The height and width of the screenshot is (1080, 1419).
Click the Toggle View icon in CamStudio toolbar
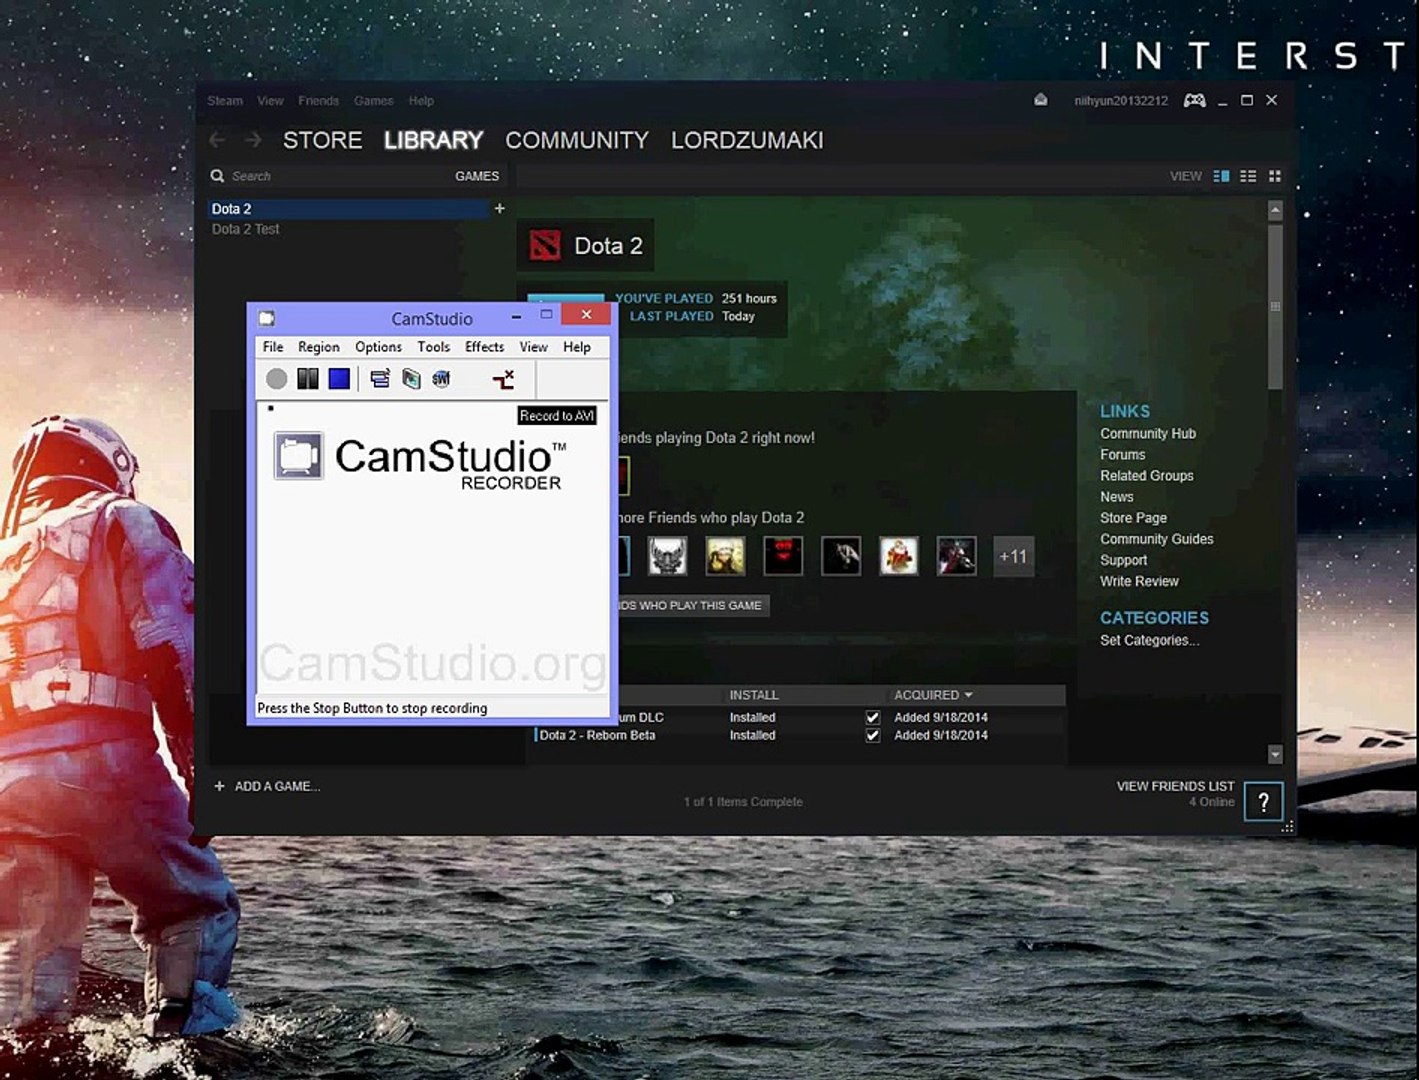[x=380, y=378]
